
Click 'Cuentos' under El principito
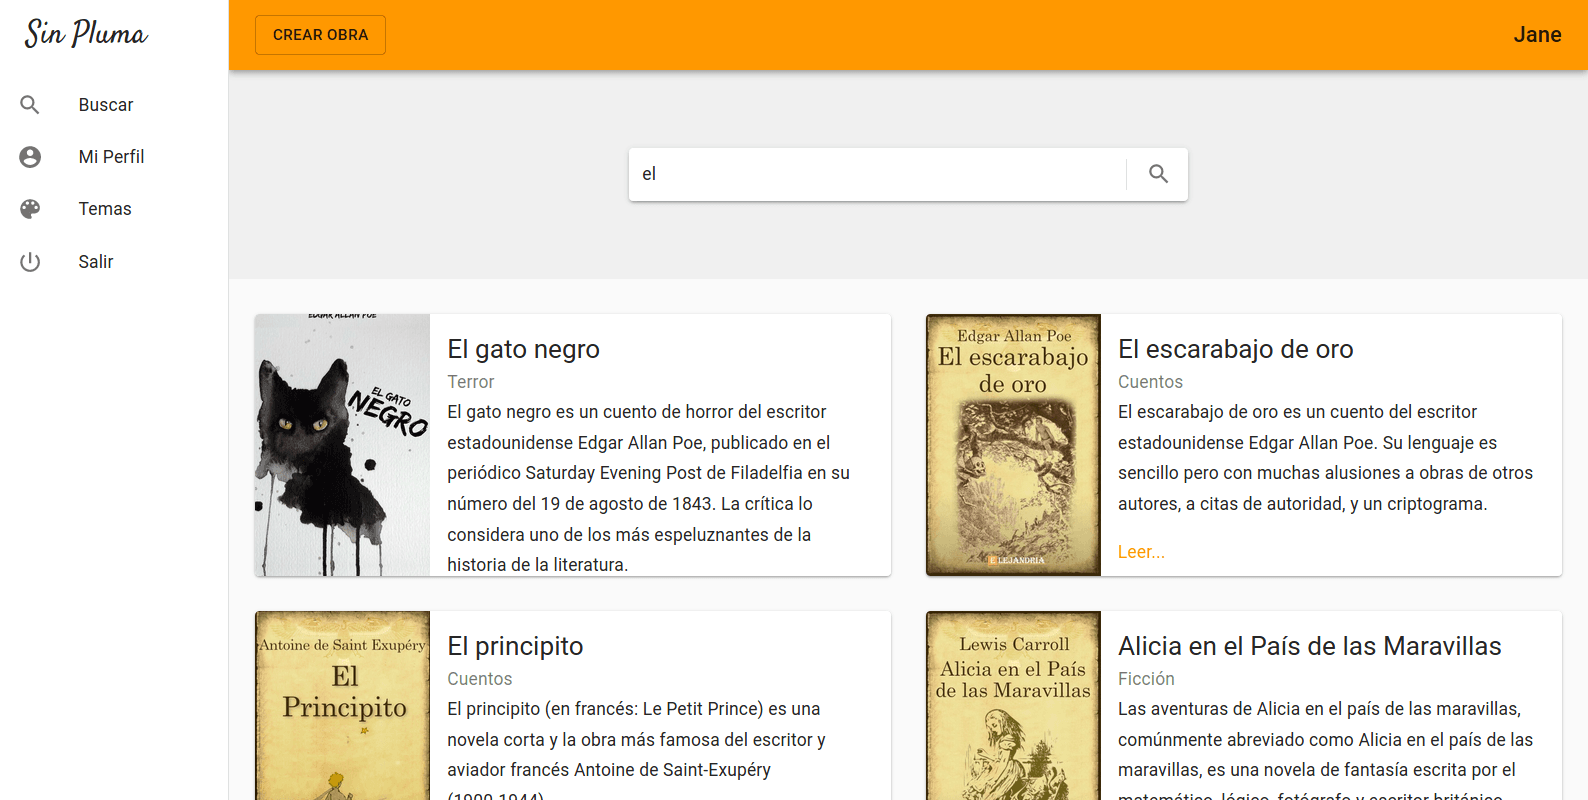pos(479,679)
